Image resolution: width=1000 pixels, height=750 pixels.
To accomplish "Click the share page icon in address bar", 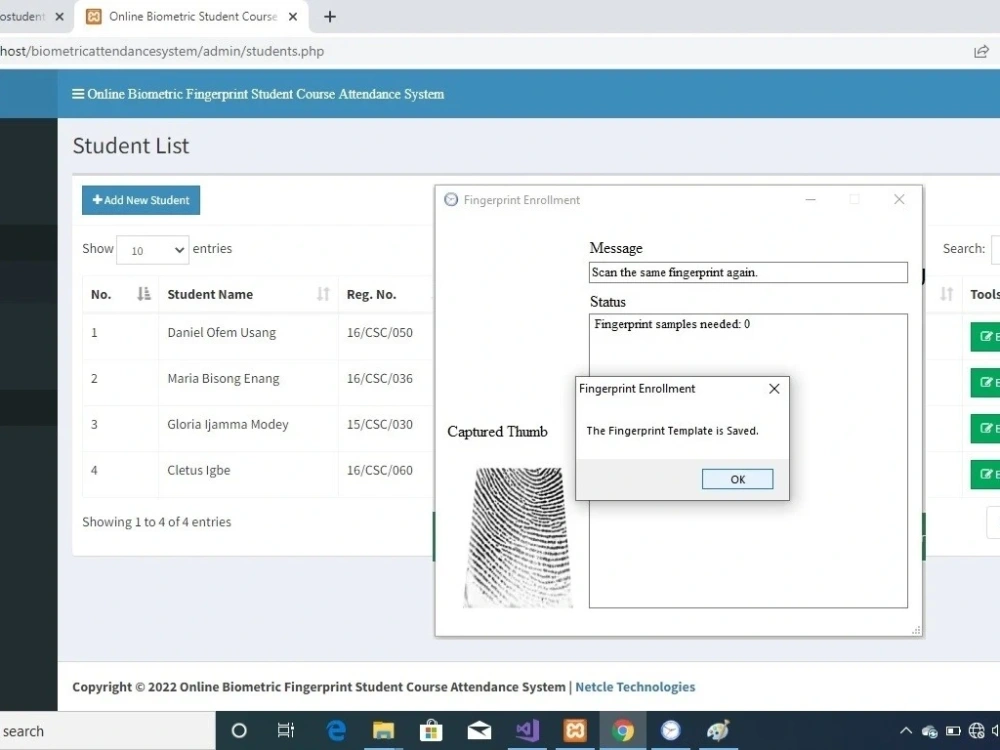I will 982,51.
